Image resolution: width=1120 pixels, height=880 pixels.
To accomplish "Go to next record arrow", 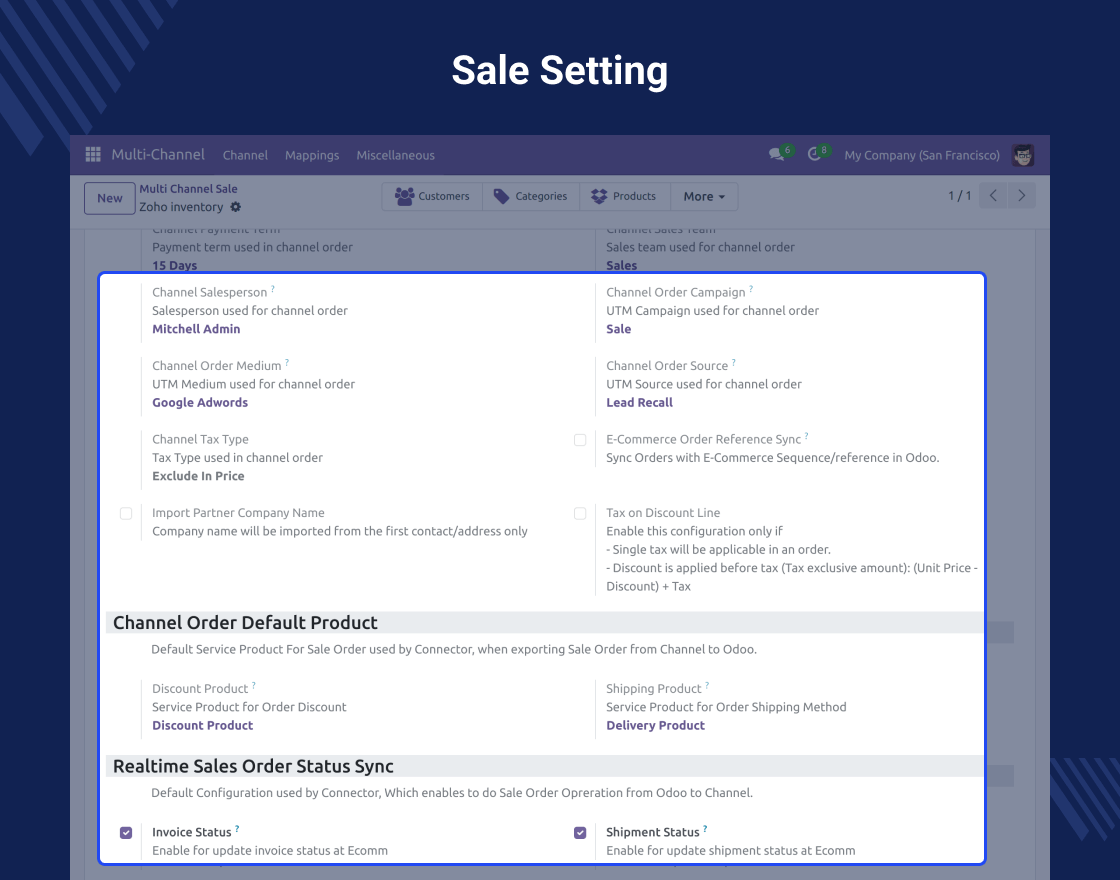I will pyautogui.click(x=1021, y=196).
